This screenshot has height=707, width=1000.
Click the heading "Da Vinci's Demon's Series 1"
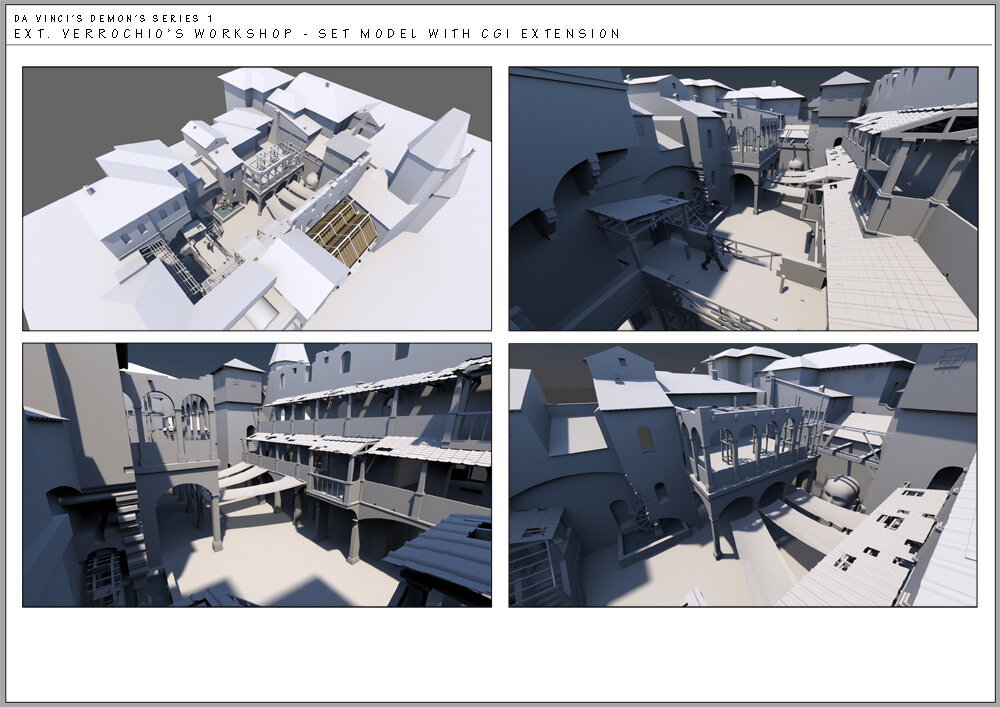tap(114, 18)
